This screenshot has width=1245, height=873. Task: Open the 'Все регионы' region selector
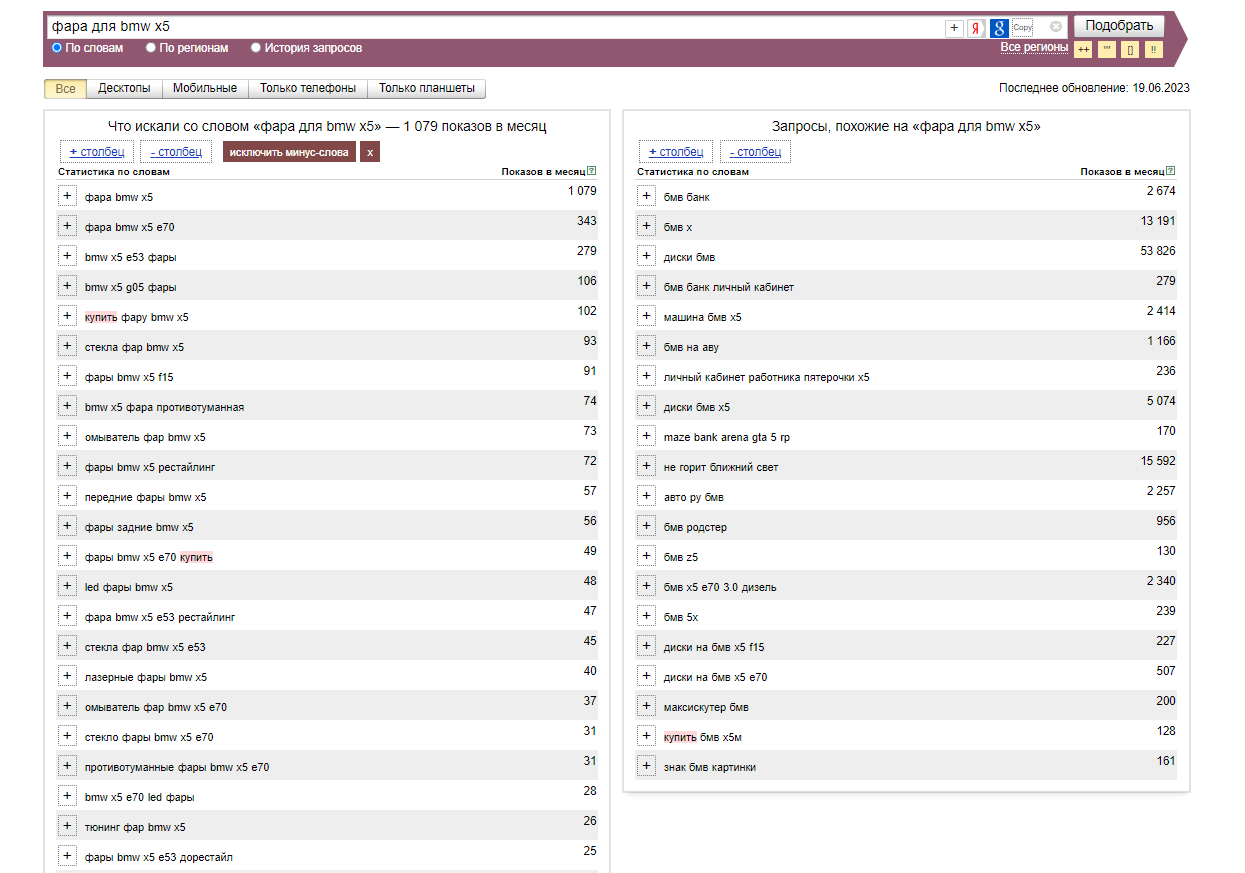[1034, 47]
